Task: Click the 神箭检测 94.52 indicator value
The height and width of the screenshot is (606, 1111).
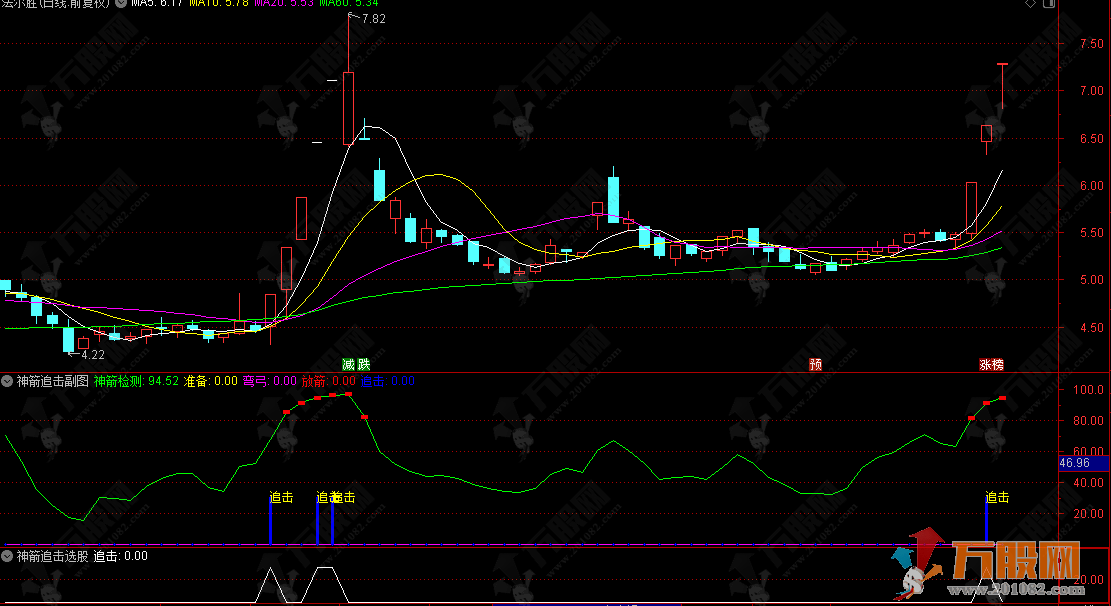Action: pos(136,381)
